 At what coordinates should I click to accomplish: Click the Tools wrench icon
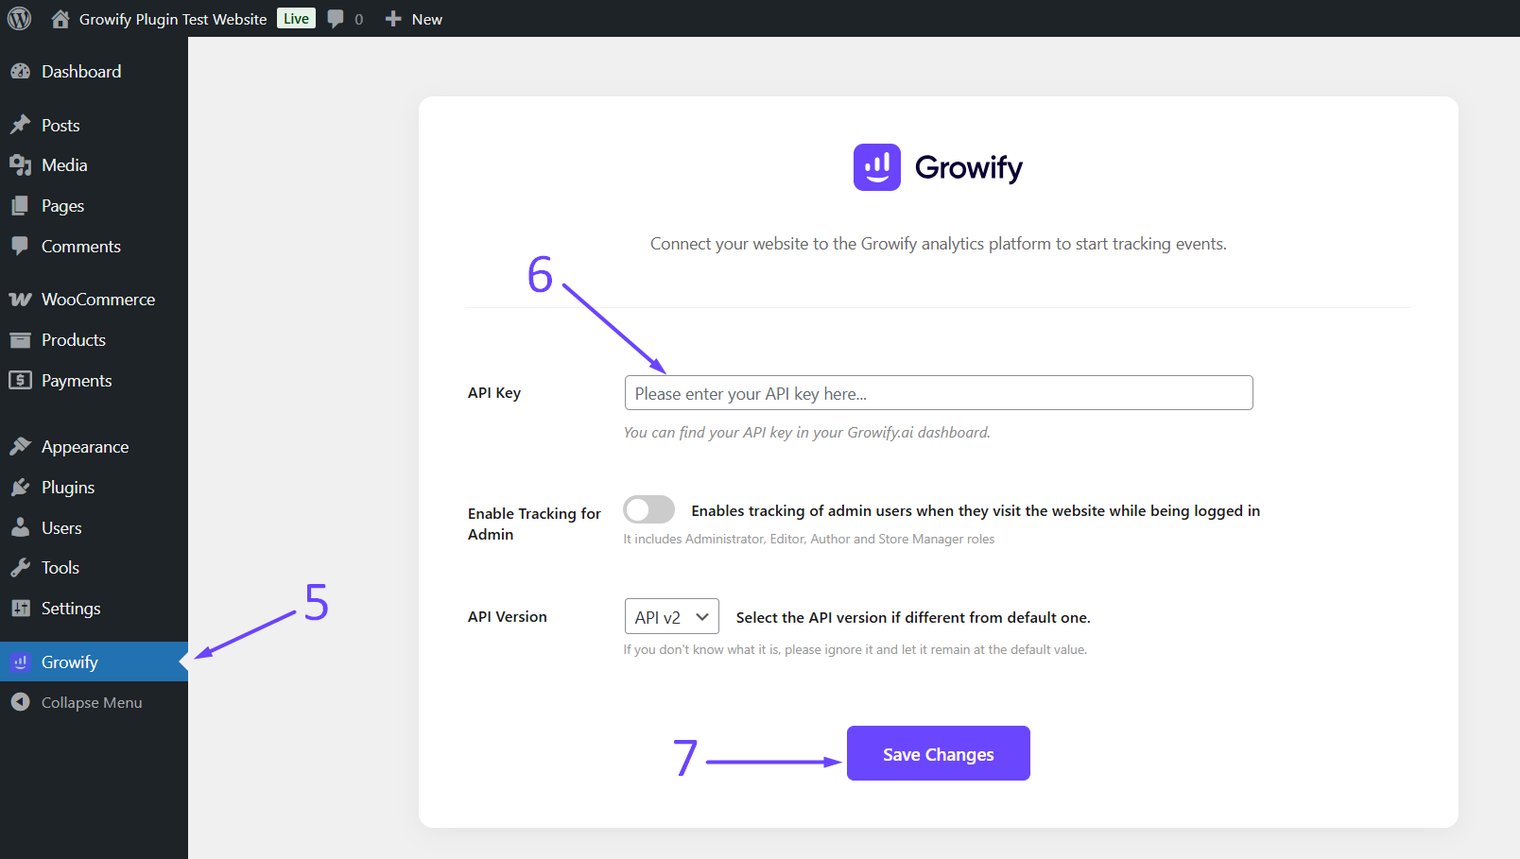pos(20,568)
